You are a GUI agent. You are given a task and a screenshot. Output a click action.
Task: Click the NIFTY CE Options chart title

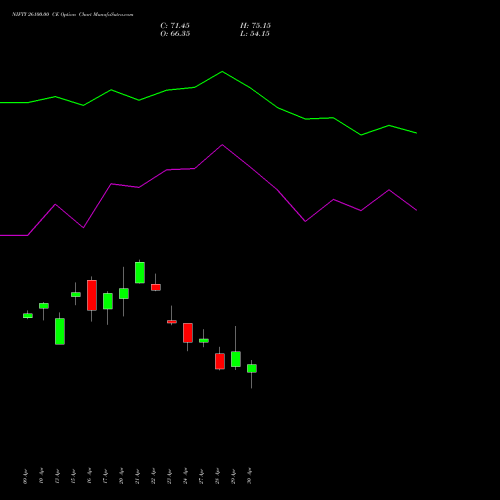click(73, 15)
